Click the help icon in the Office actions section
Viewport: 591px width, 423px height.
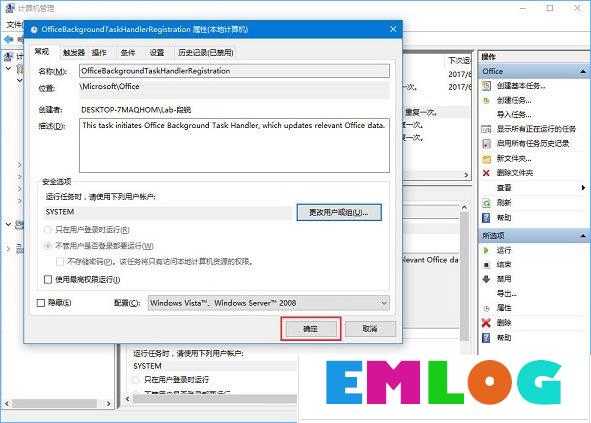tap(487, 218)
